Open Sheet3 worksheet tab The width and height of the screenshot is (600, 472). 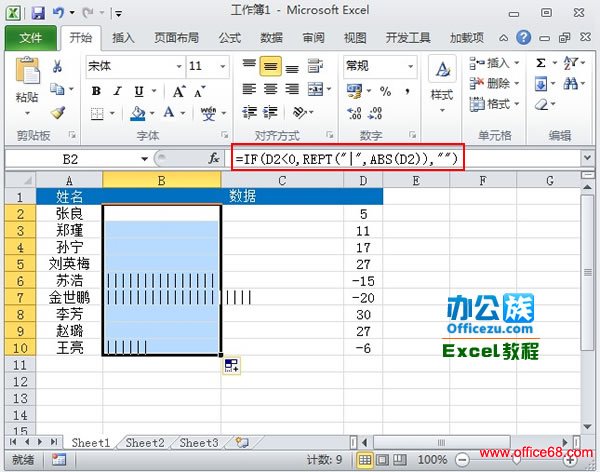tap(199, 443)
